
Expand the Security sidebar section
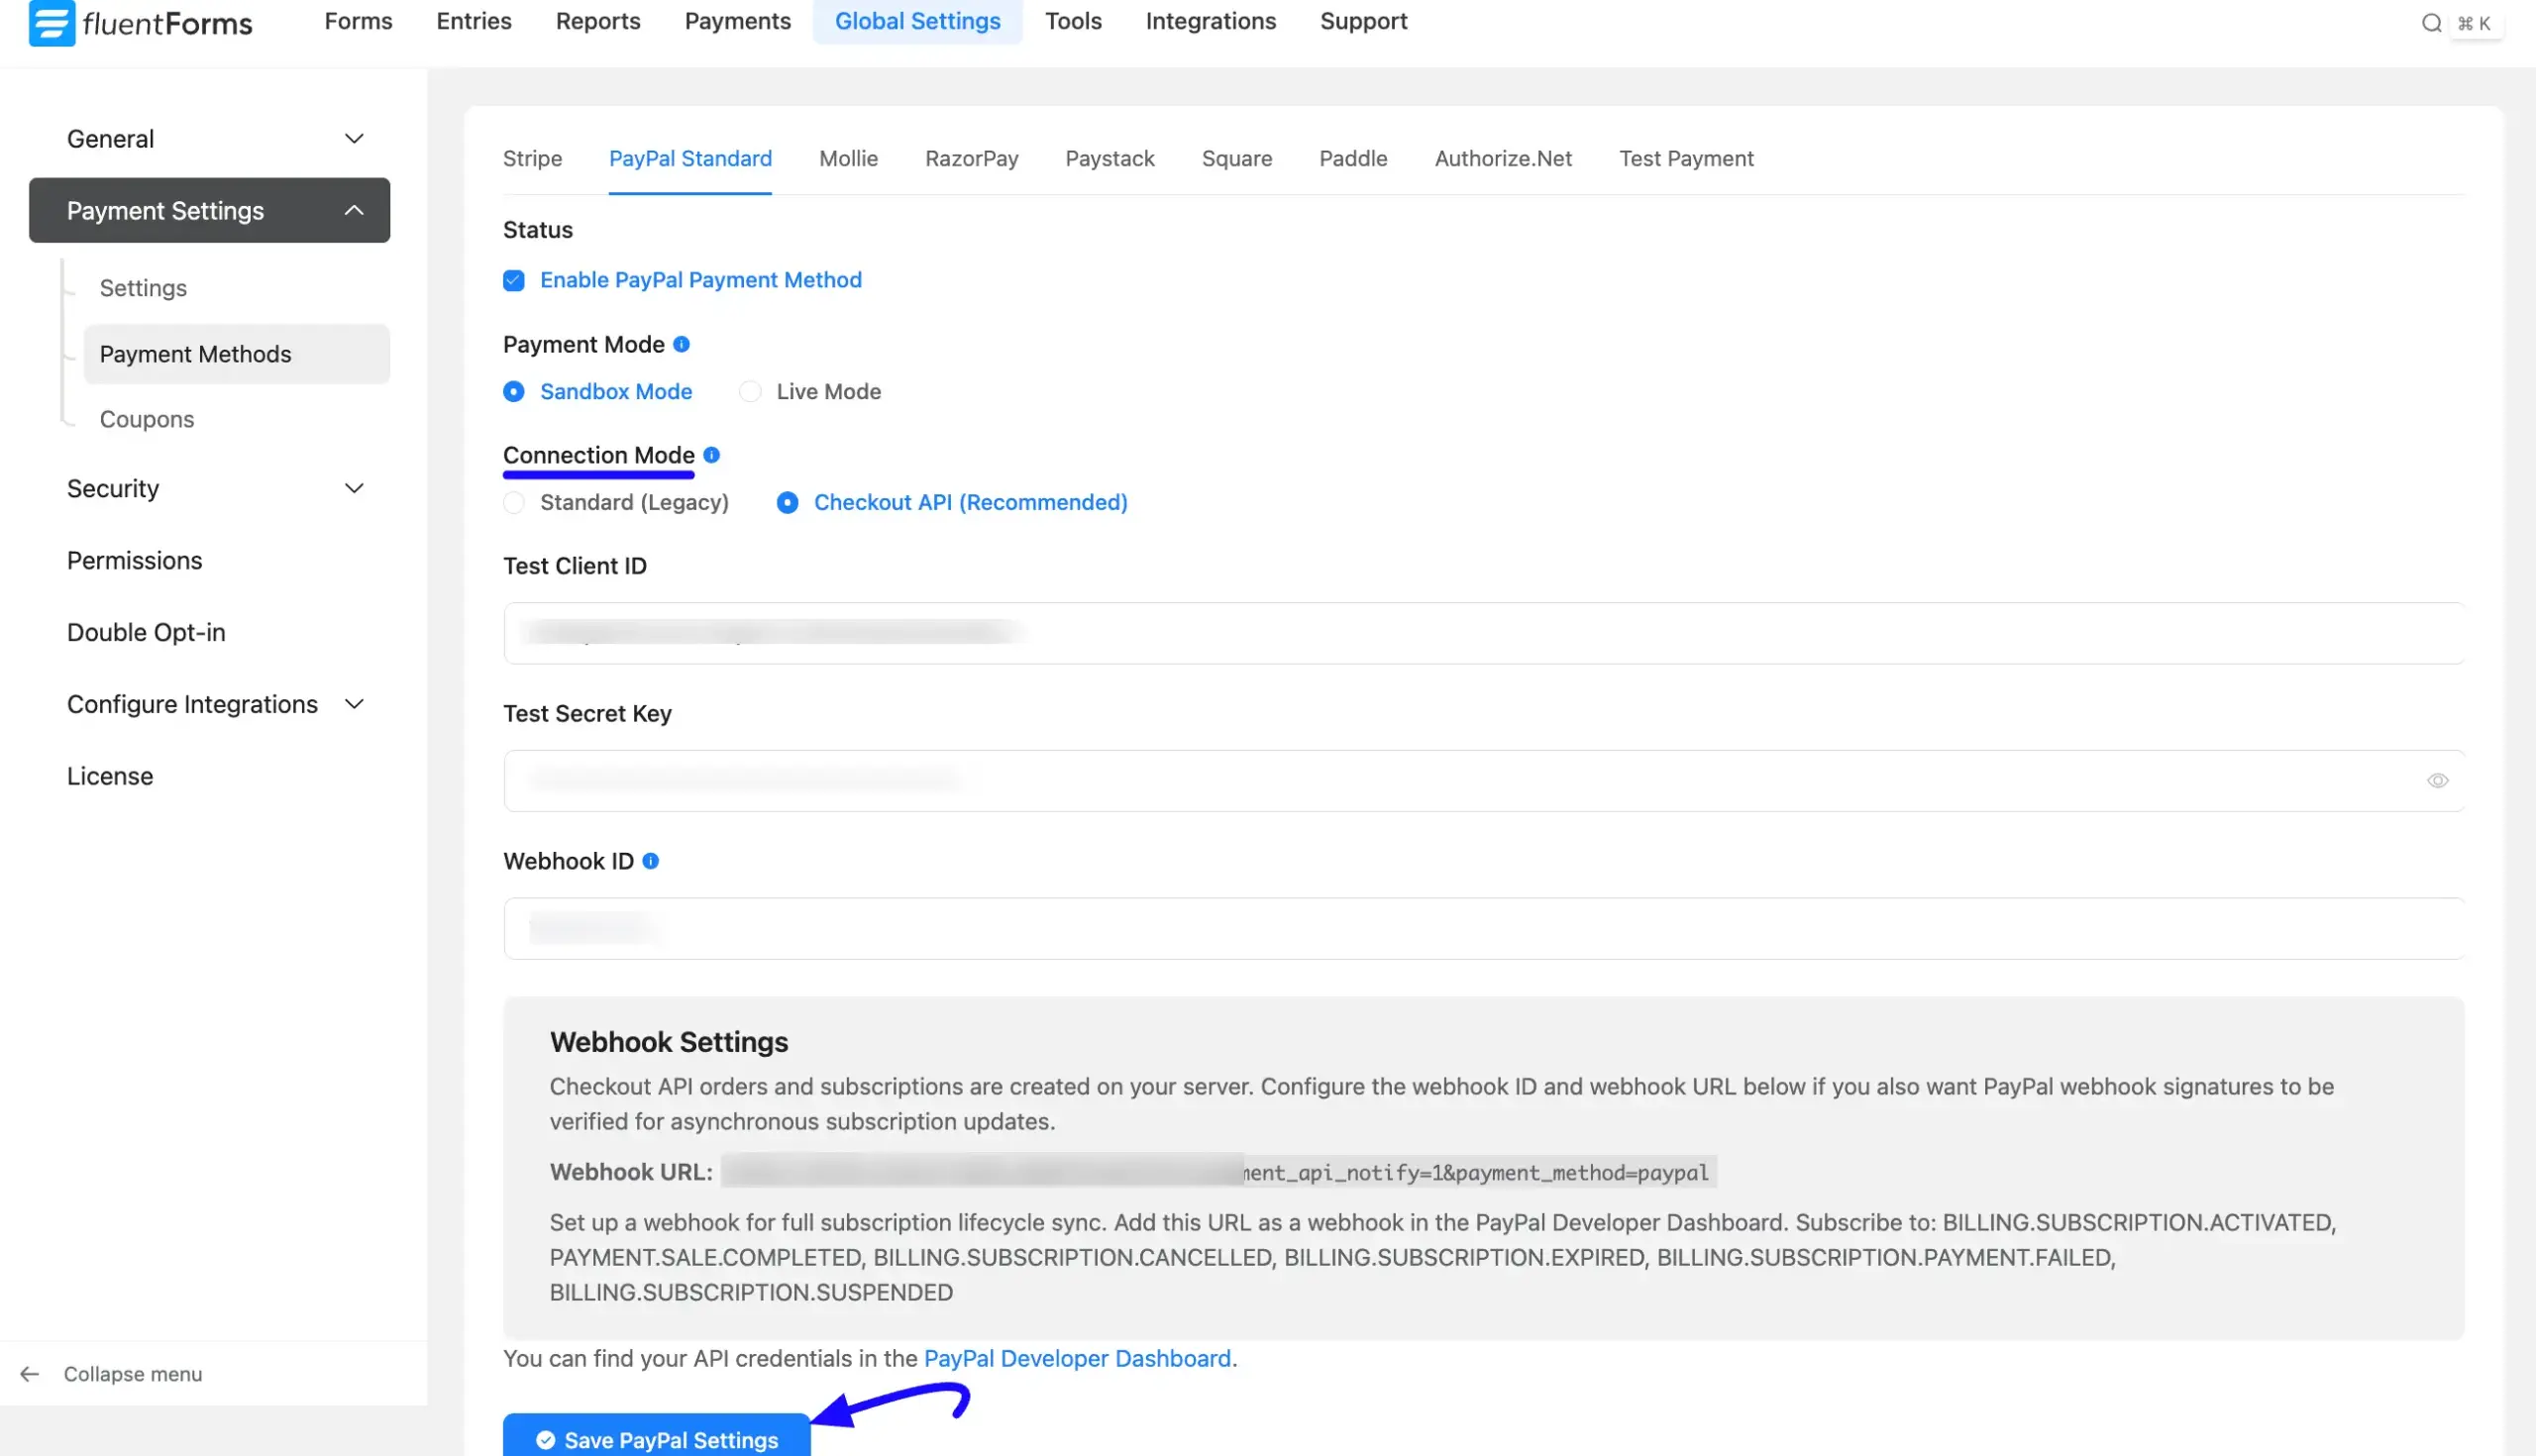pos(210,488)
